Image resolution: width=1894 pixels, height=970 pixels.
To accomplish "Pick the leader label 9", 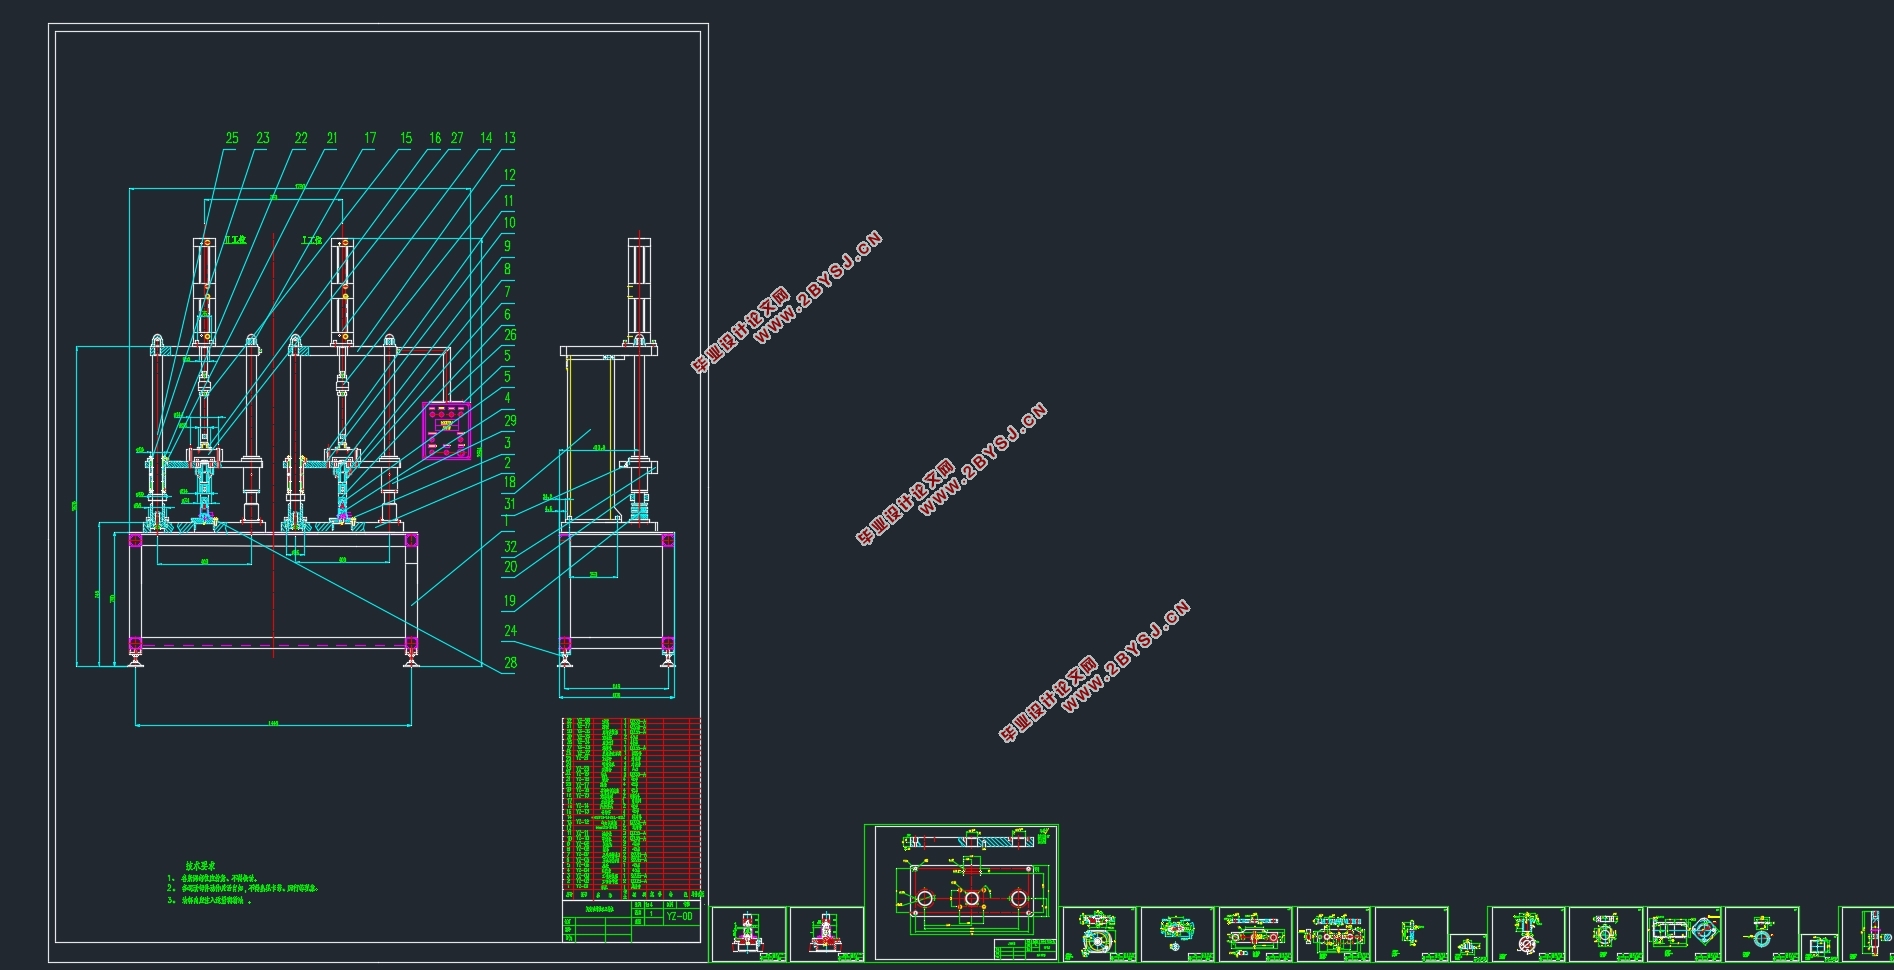I will tap(507, 246).
